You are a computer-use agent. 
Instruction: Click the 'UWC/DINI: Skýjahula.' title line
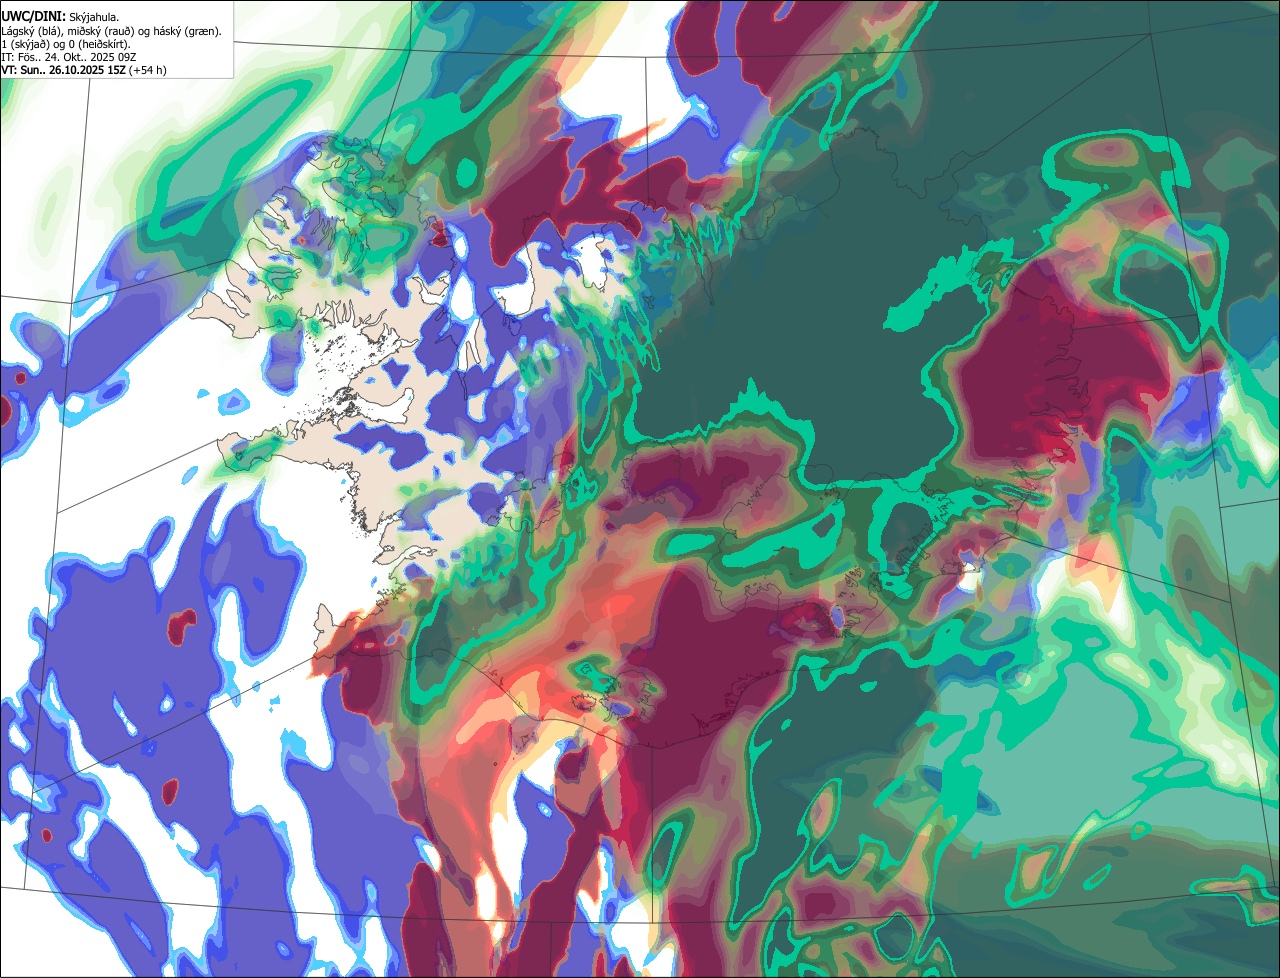point(60,17)
